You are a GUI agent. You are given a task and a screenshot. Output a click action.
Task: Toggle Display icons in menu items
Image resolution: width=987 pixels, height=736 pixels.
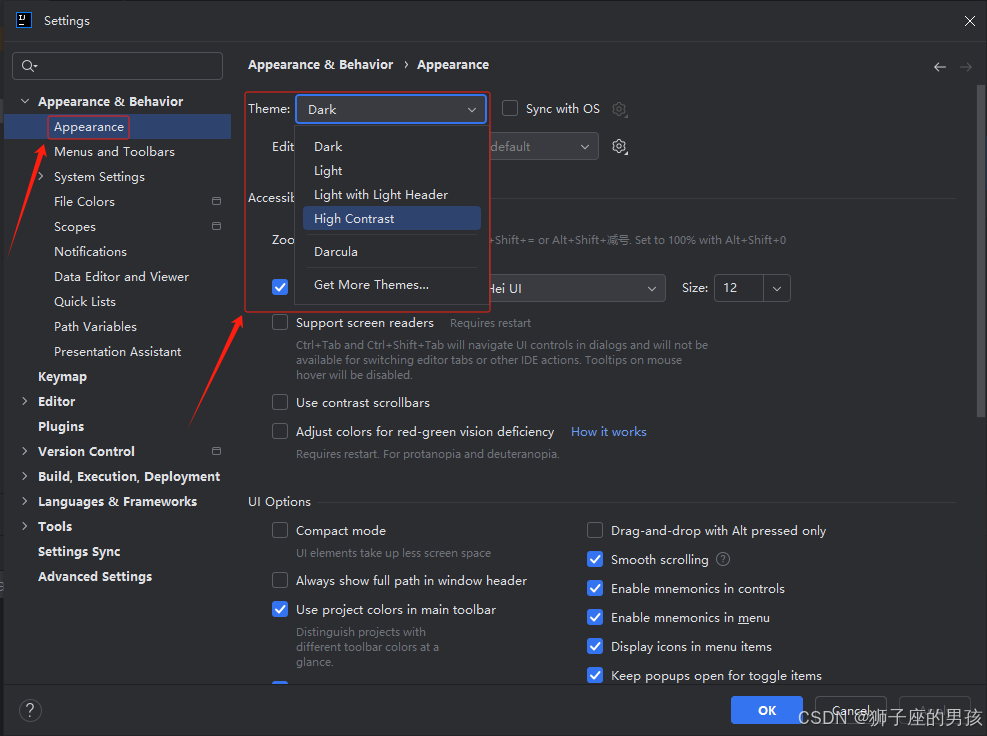595,646
